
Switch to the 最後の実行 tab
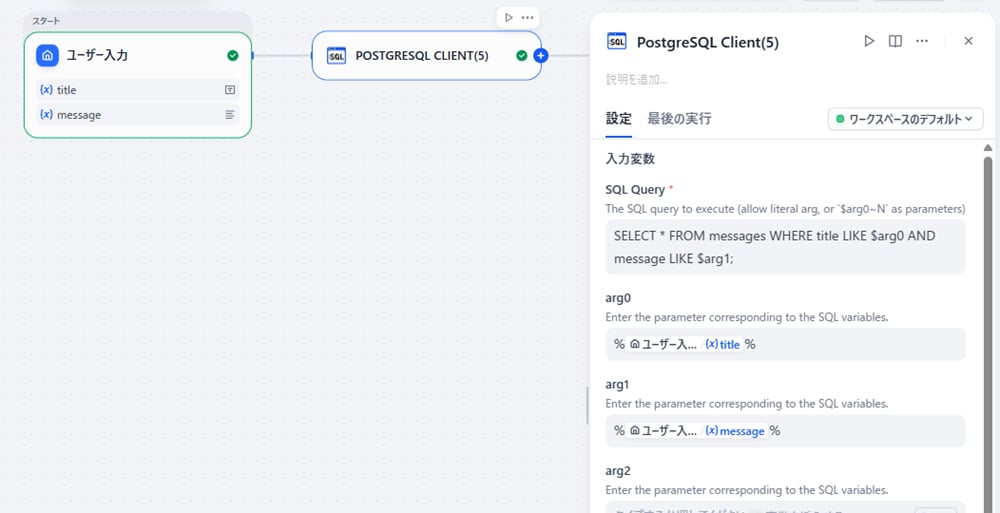pos(679,118)
